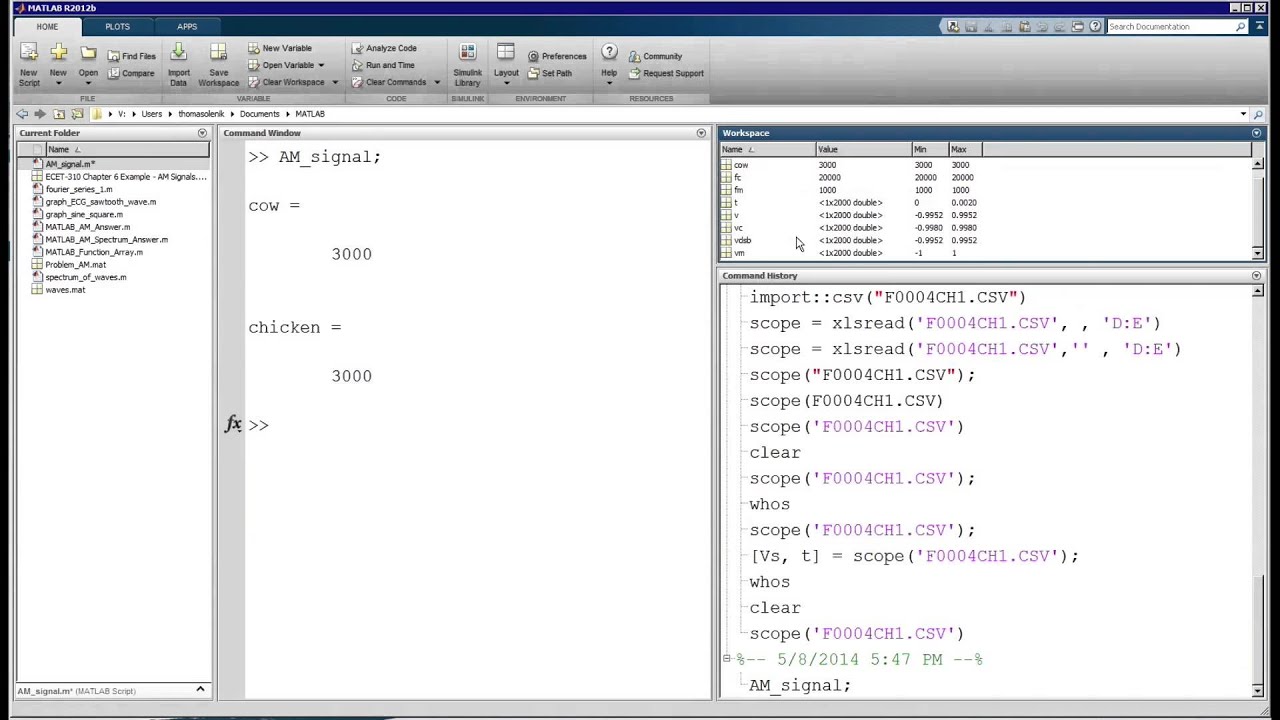
Task: Open Preferences
Action: click(x=557, y=56)
